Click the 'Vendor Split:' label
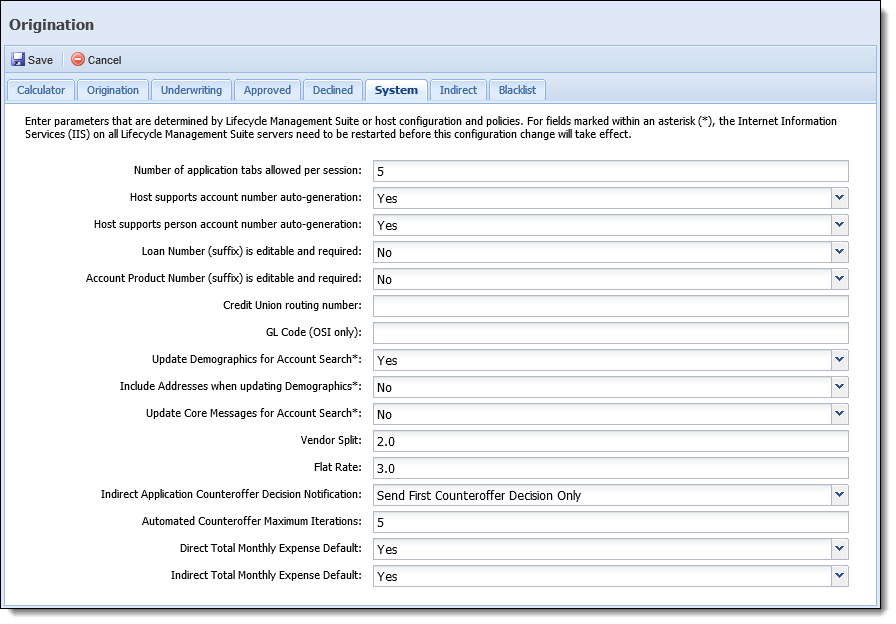 pyautogui.click(x=331, y=440)
